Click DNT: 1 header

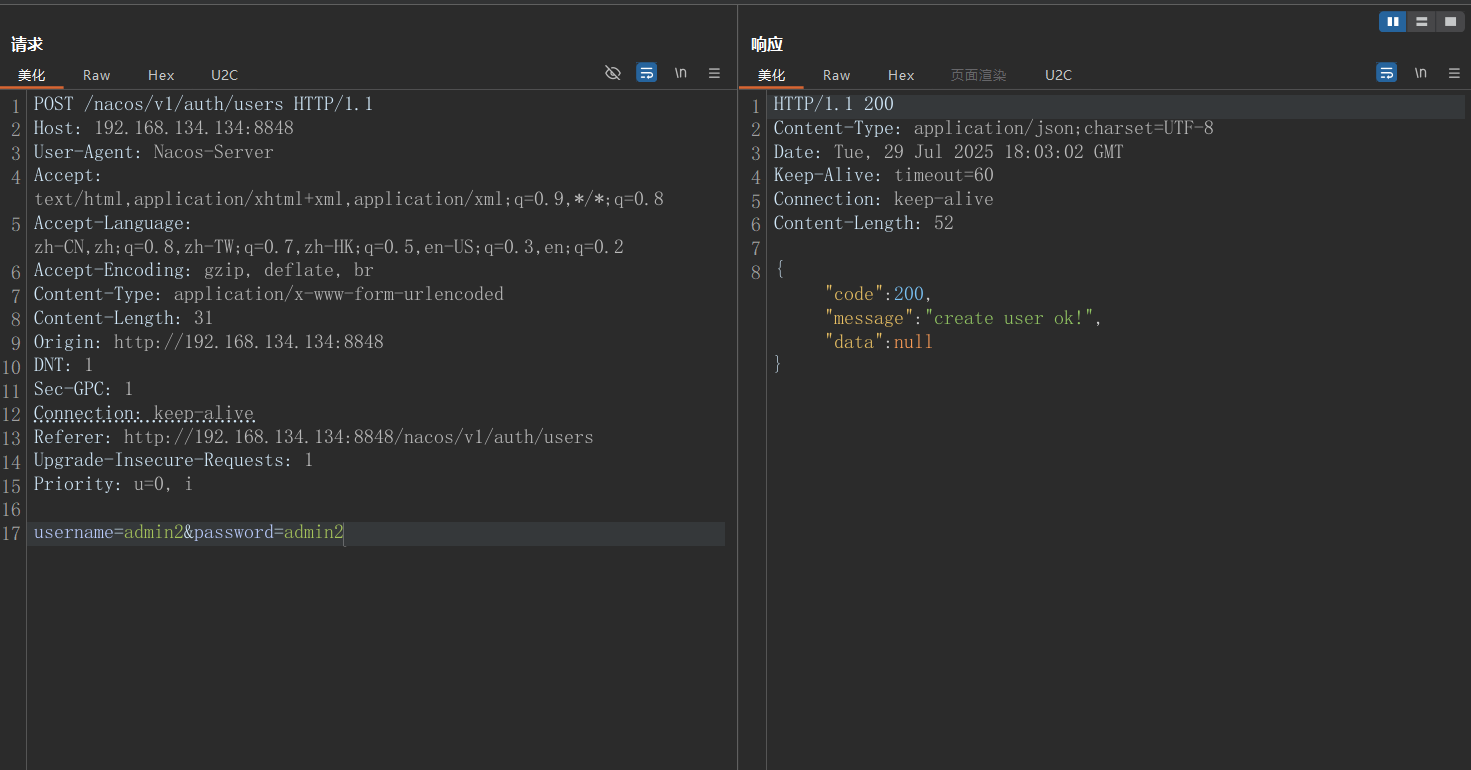63,365
